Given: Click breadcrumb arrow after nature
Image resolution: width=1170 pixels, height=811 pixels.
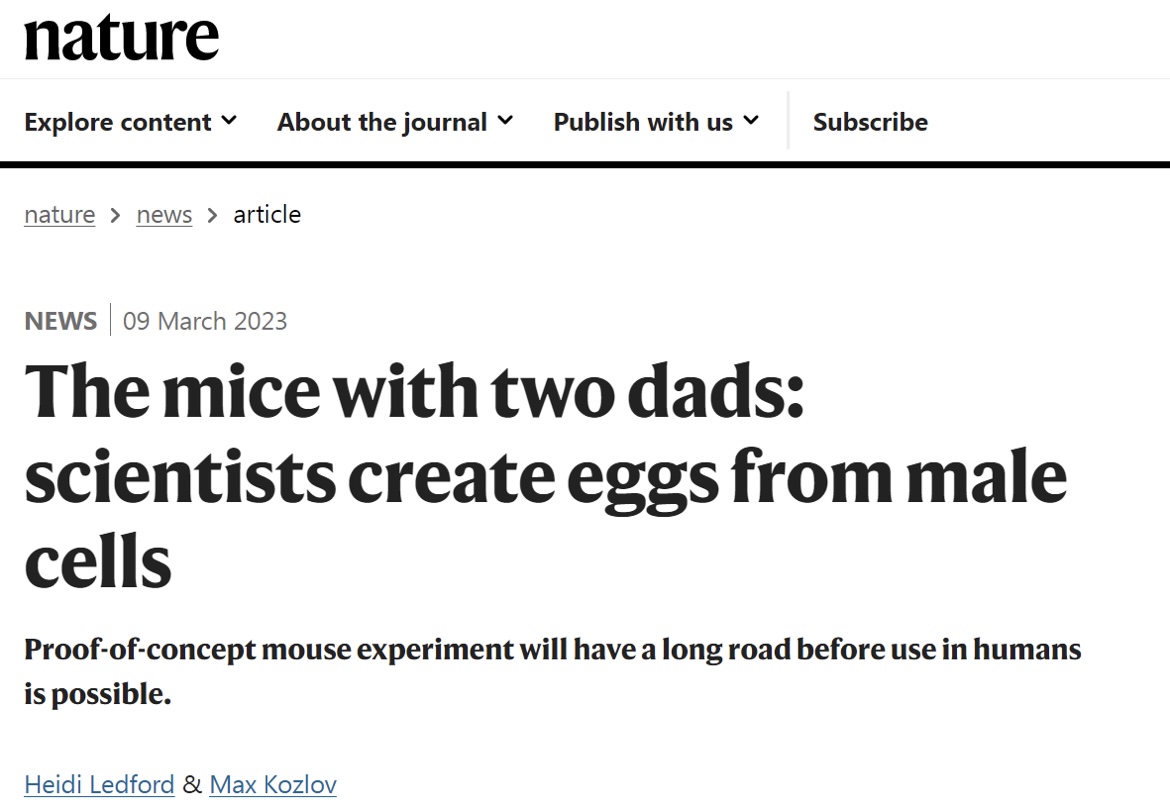Looking at the screenshot, I should 115,216.
